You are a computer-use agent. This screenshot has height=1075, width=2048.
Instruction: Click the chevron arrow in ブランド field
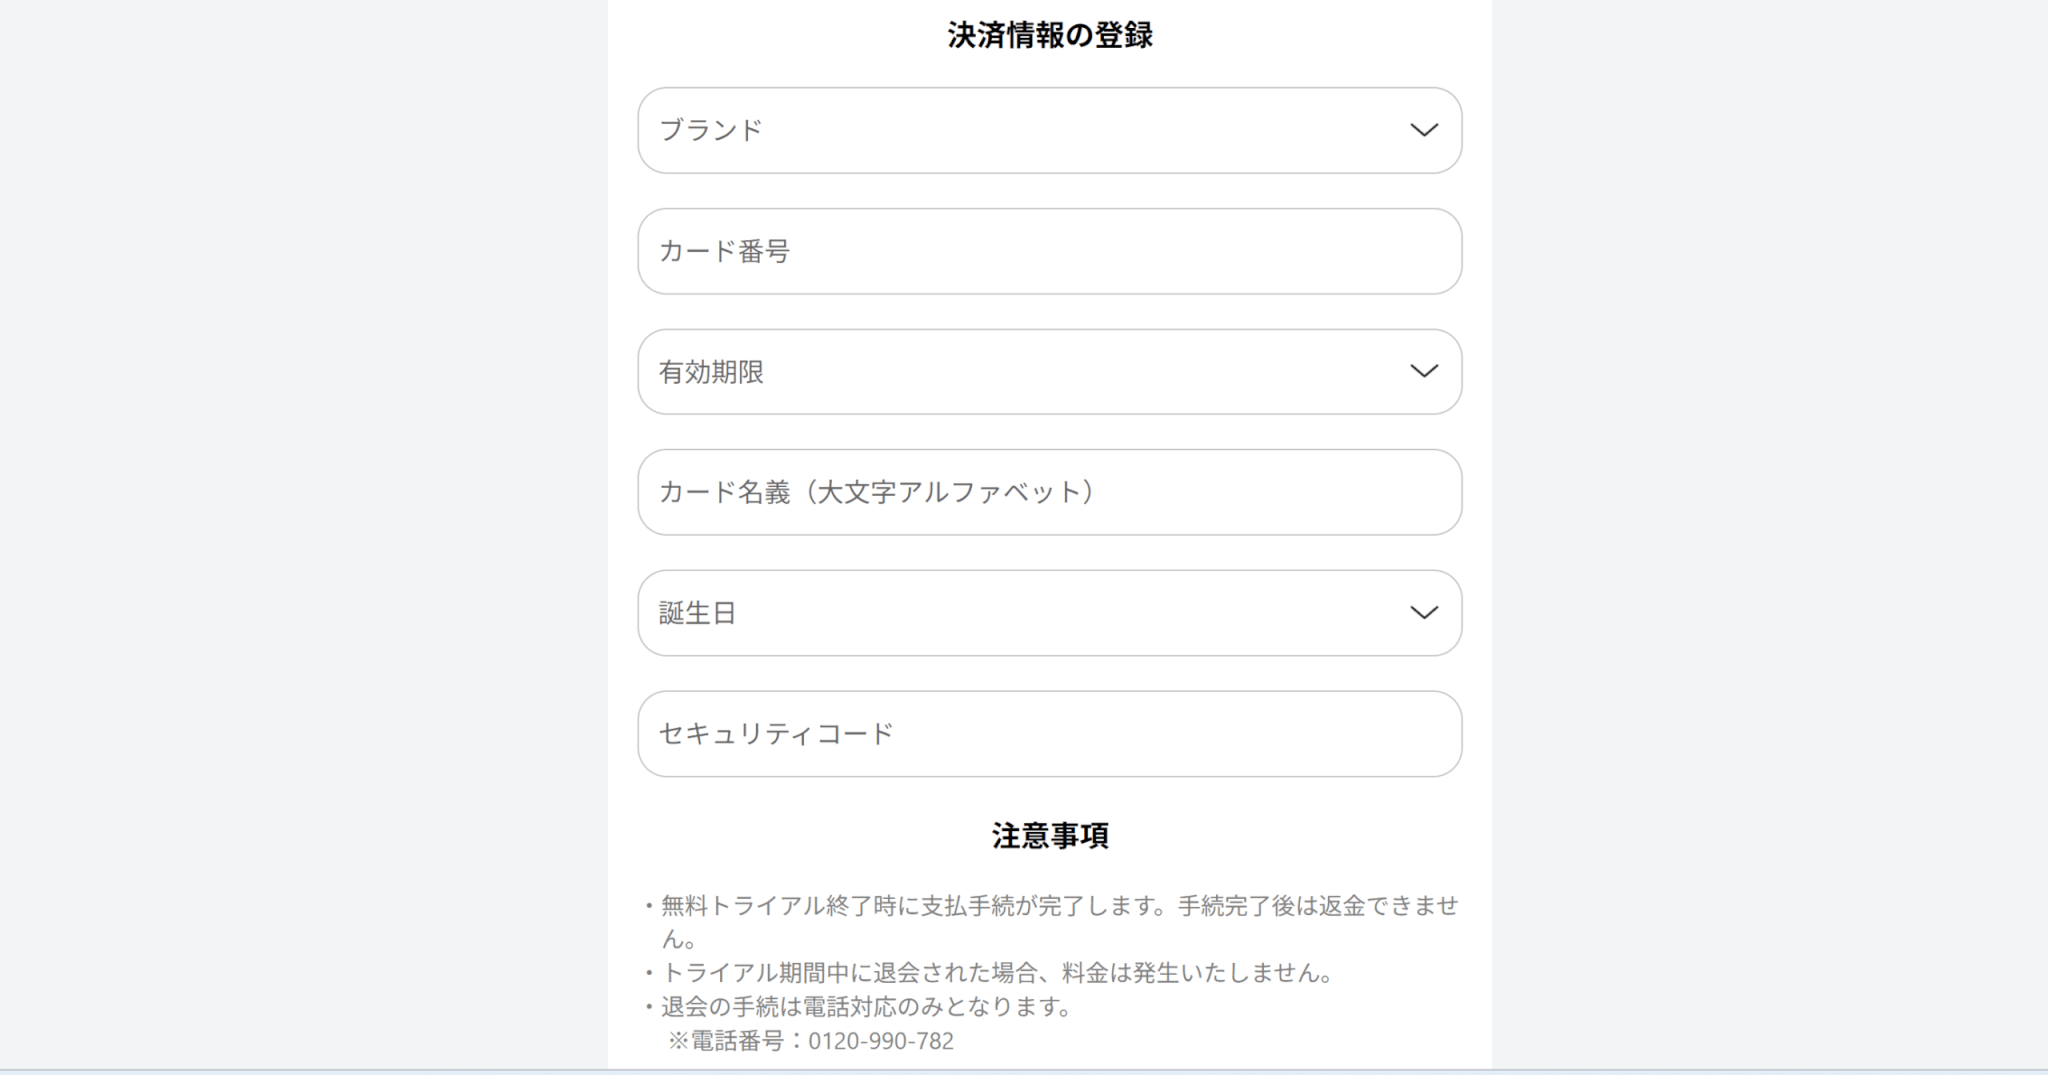pos(1423,130)
